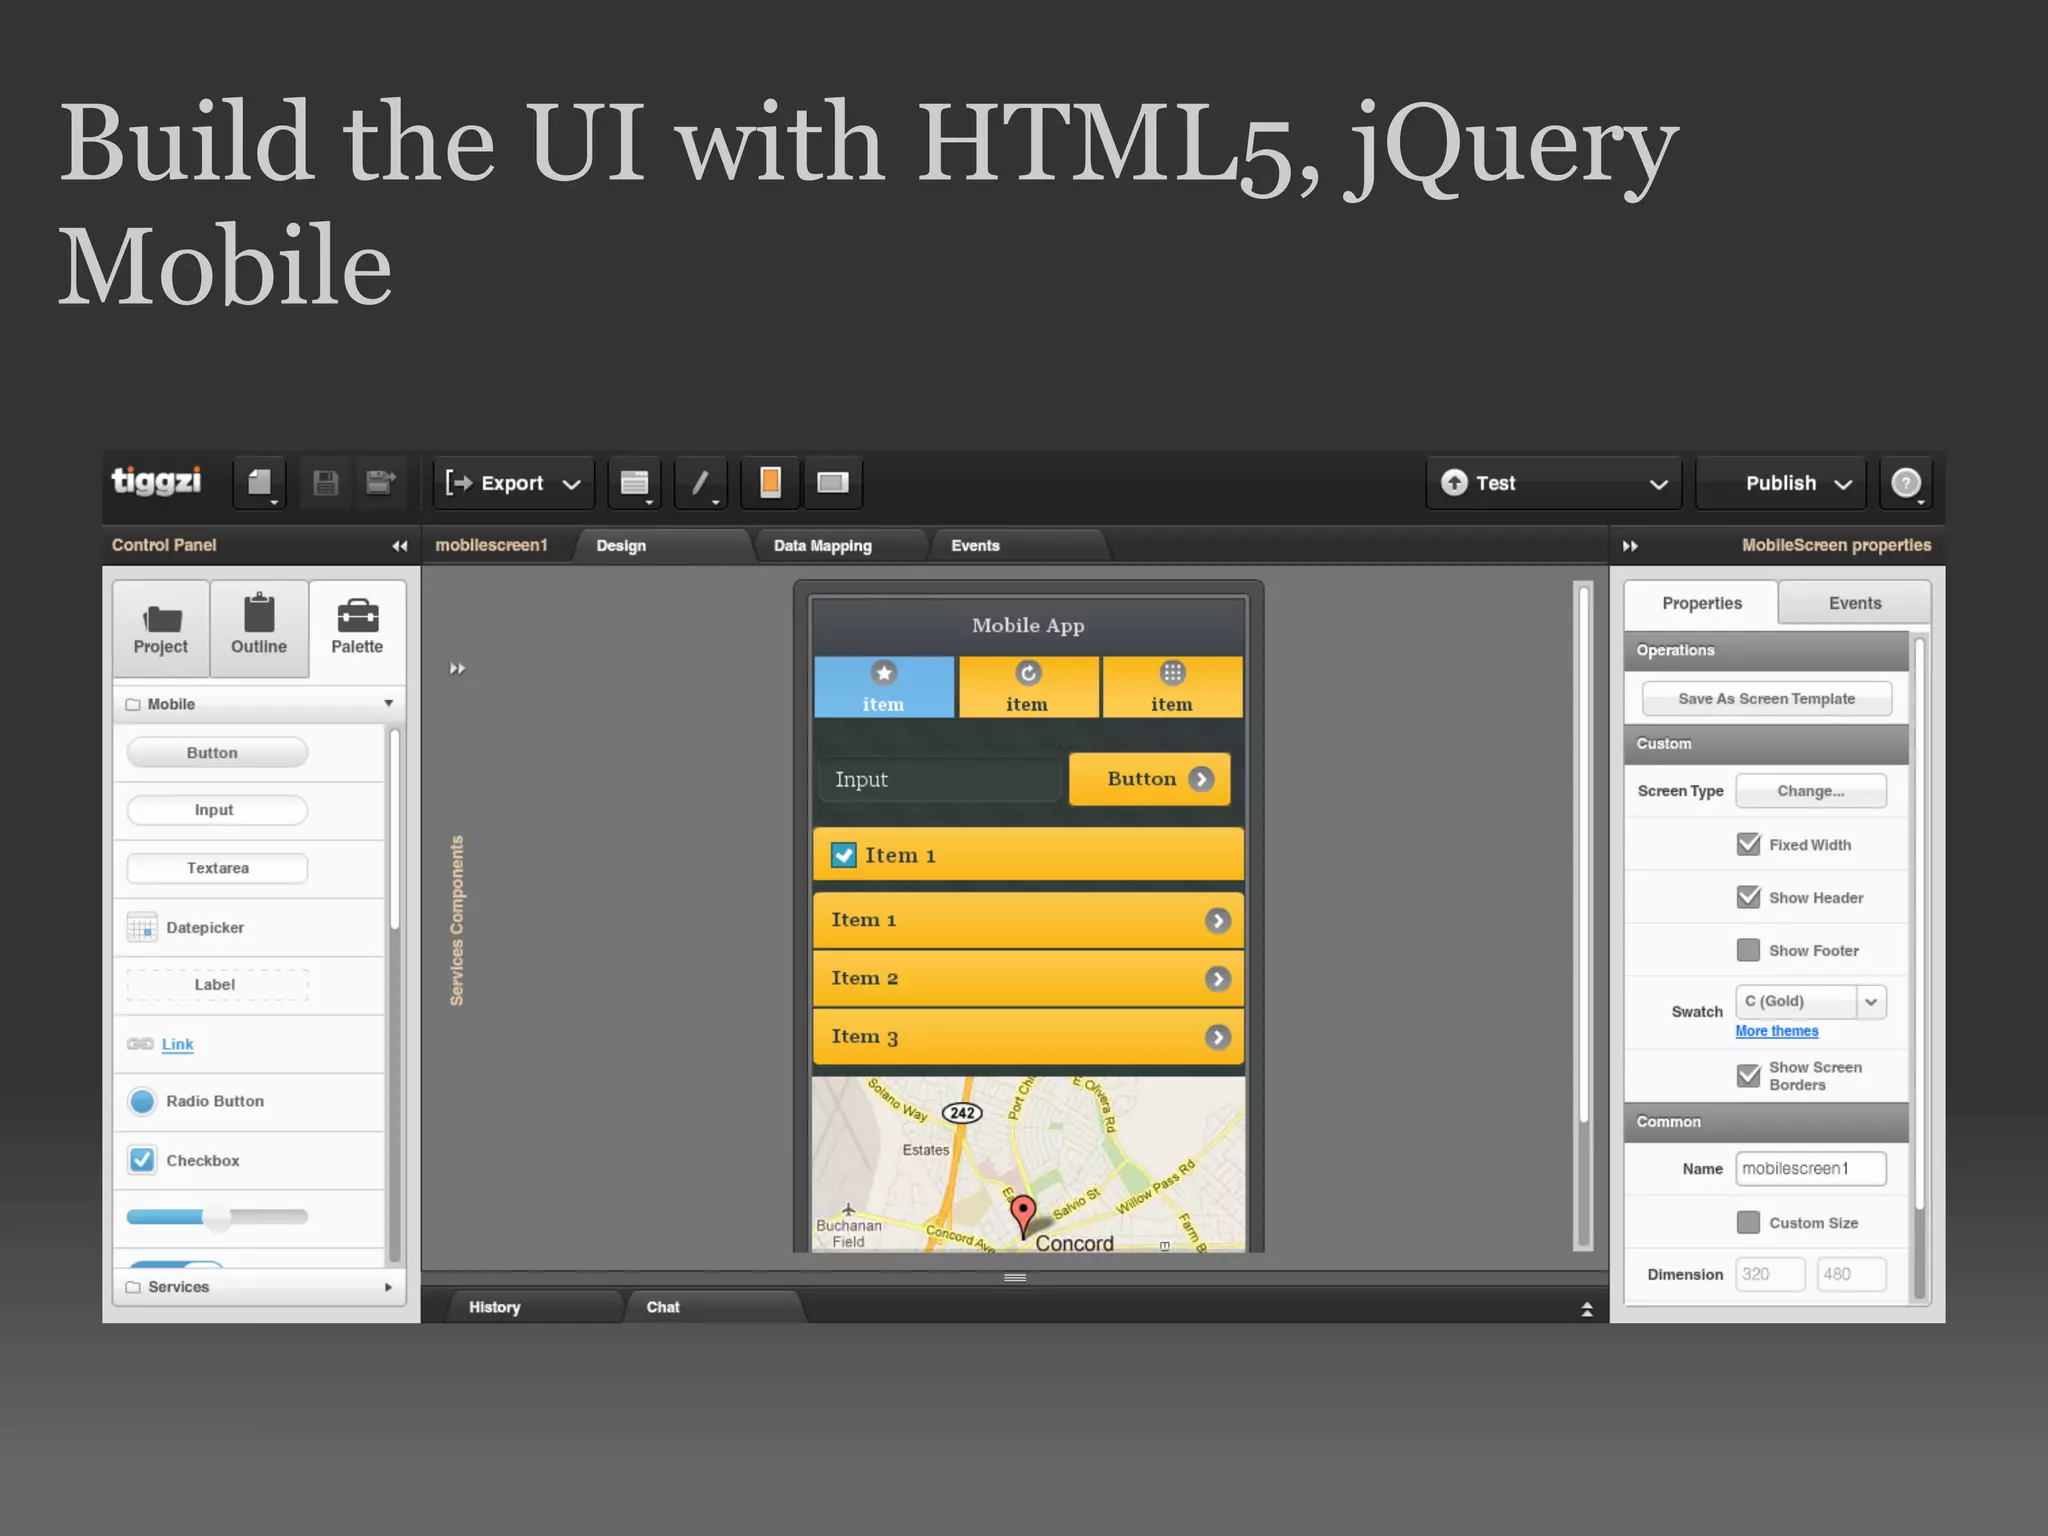
Task: Click the grid item in mobile navbar
Action: click(x=1172, y=687)
